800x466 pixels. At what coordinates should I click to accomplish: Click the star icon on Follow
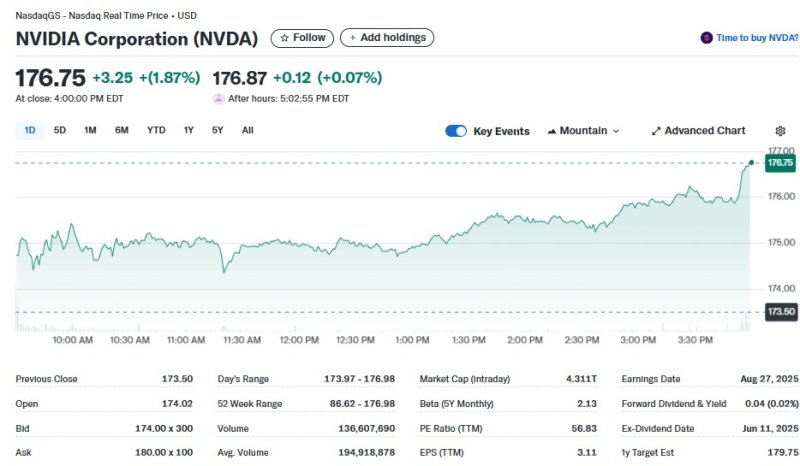click(285, 38)
